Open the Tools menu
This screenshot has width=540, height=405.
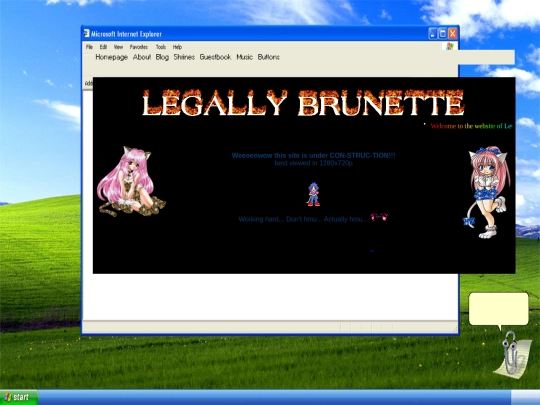pyautogui.click(x=161, y=47)
